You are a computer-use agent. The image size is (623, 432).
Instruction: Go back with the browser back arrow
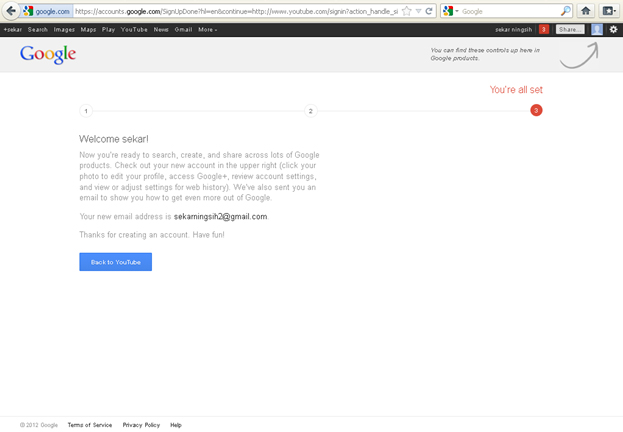coord(11,11)
